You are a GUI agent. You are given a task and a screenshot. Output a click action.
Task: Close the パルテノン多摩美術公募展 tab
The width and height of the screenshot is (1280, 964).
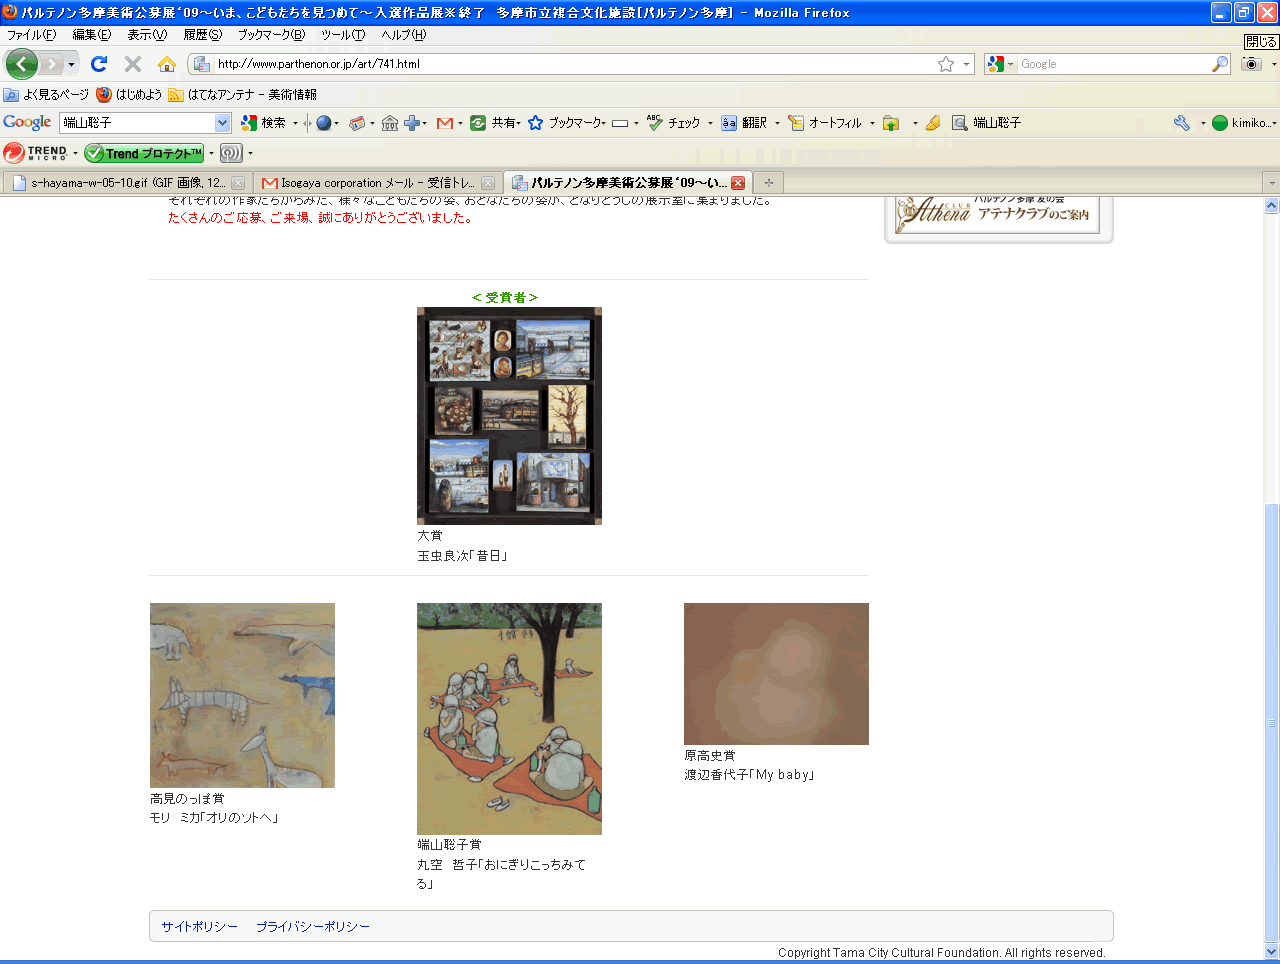[x=738, y=183]
